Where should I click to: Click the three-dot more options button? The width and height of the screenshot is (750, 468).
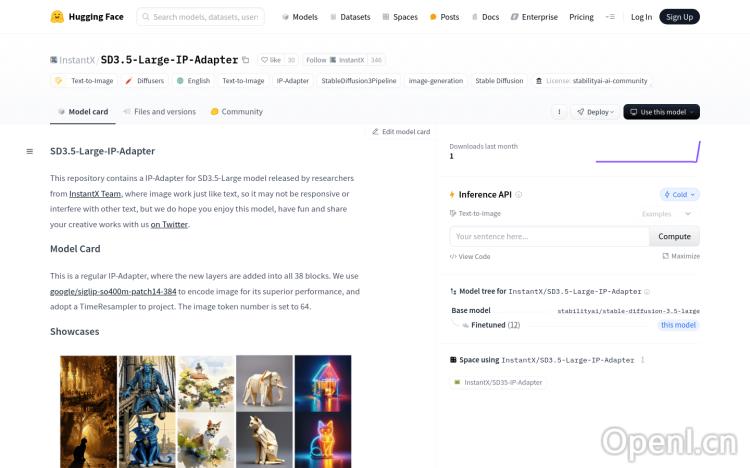coord(560,112)
